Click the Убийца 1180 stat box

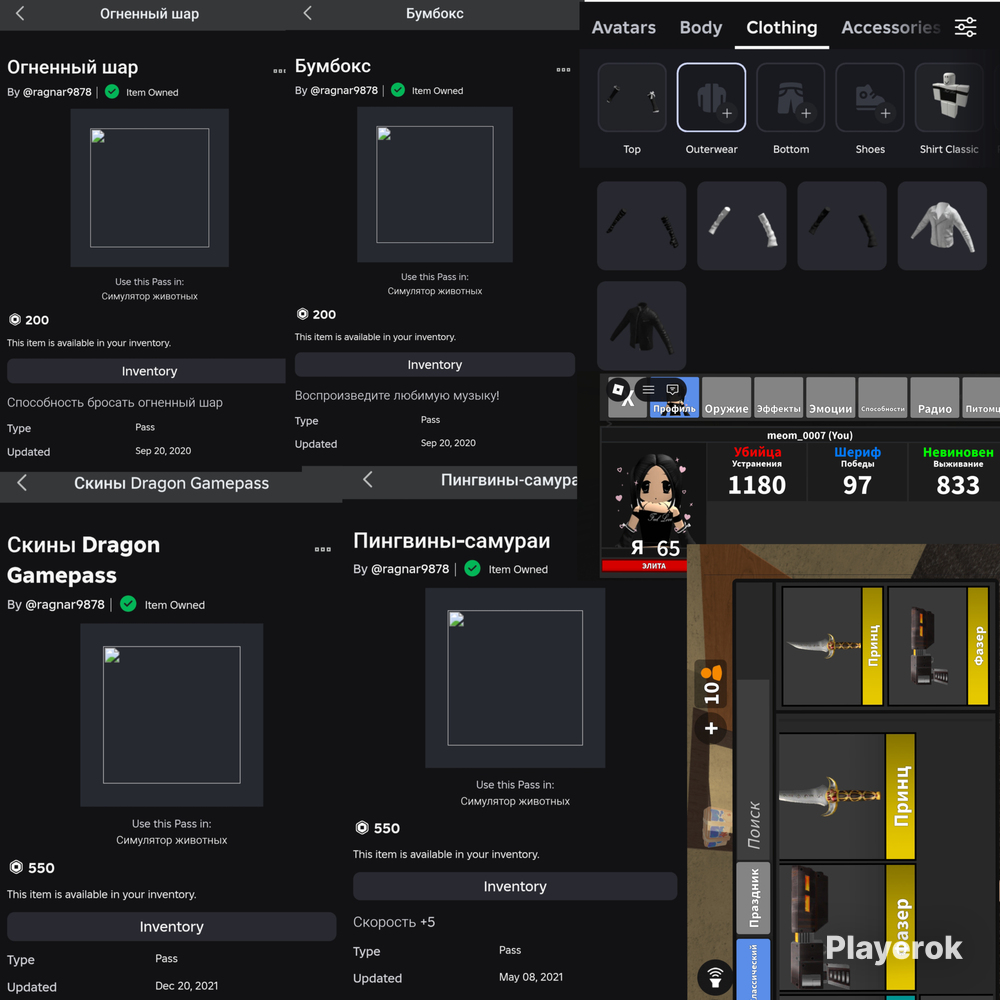click(757, 472)
